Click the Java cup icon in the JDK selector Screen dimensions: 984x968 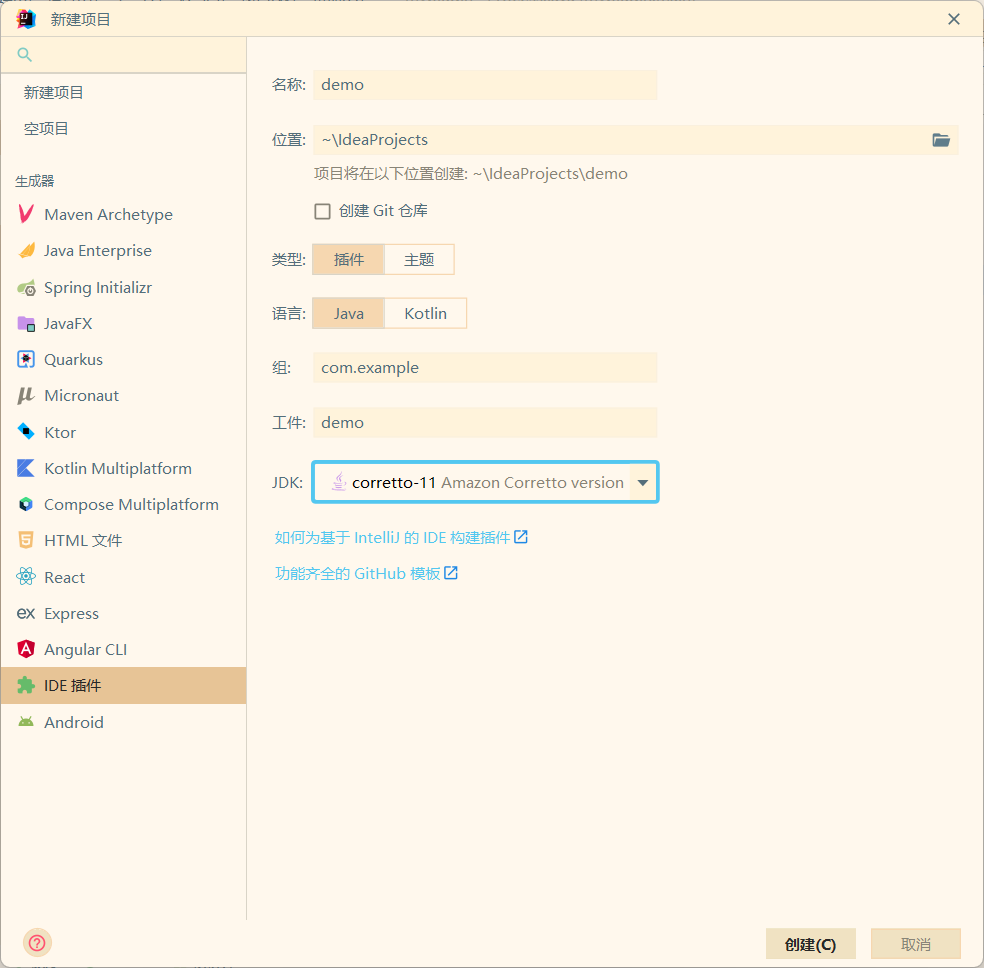339,482
